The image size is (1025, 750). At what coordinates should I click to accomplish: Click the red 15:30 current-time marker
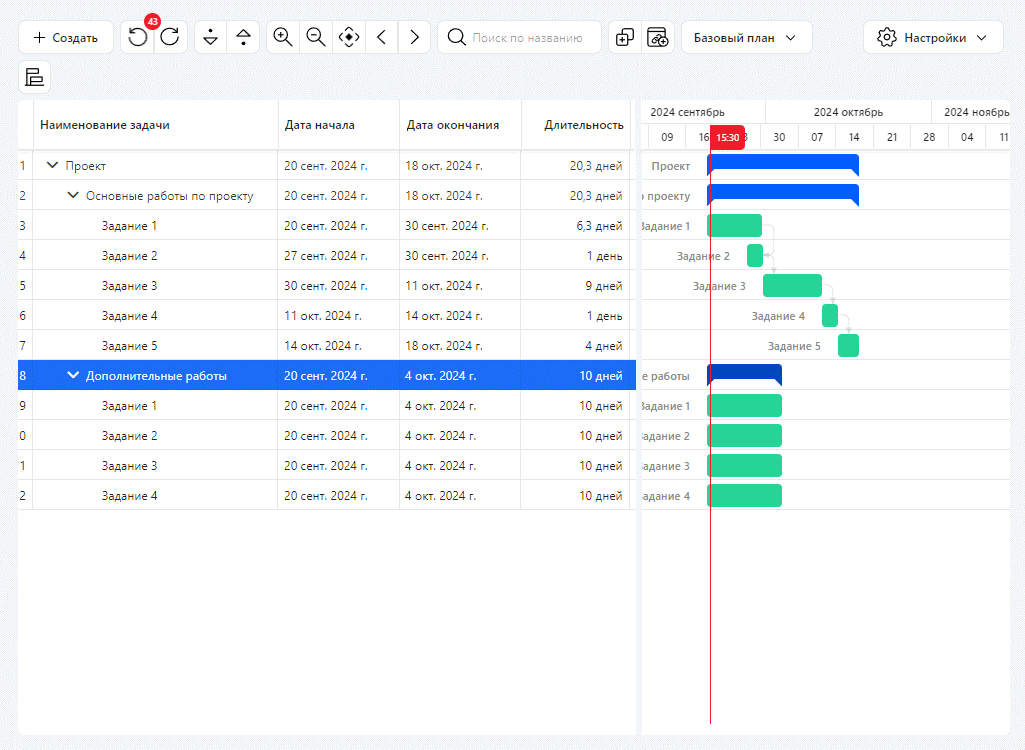(x=728, y=137)
